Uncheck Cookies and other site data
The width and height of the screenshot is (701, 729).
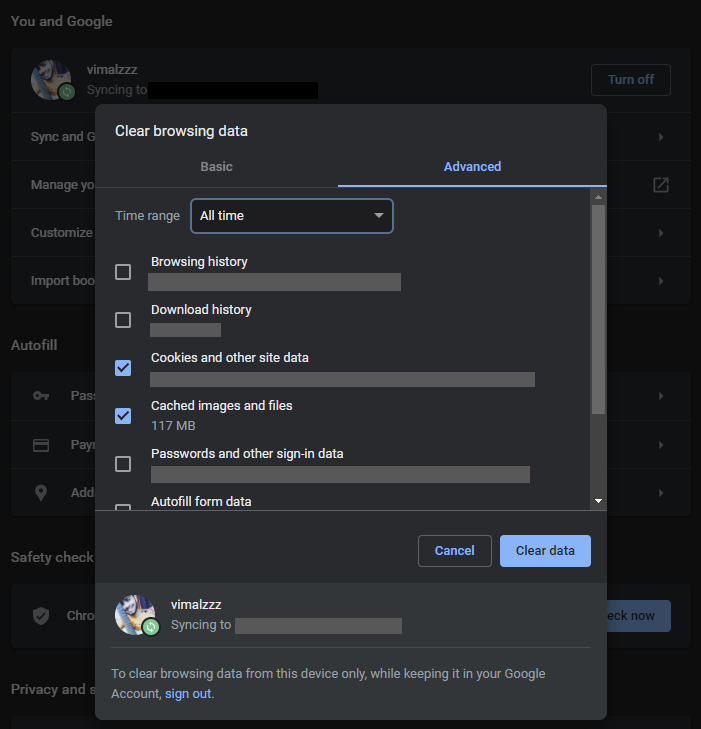[123, 368]
